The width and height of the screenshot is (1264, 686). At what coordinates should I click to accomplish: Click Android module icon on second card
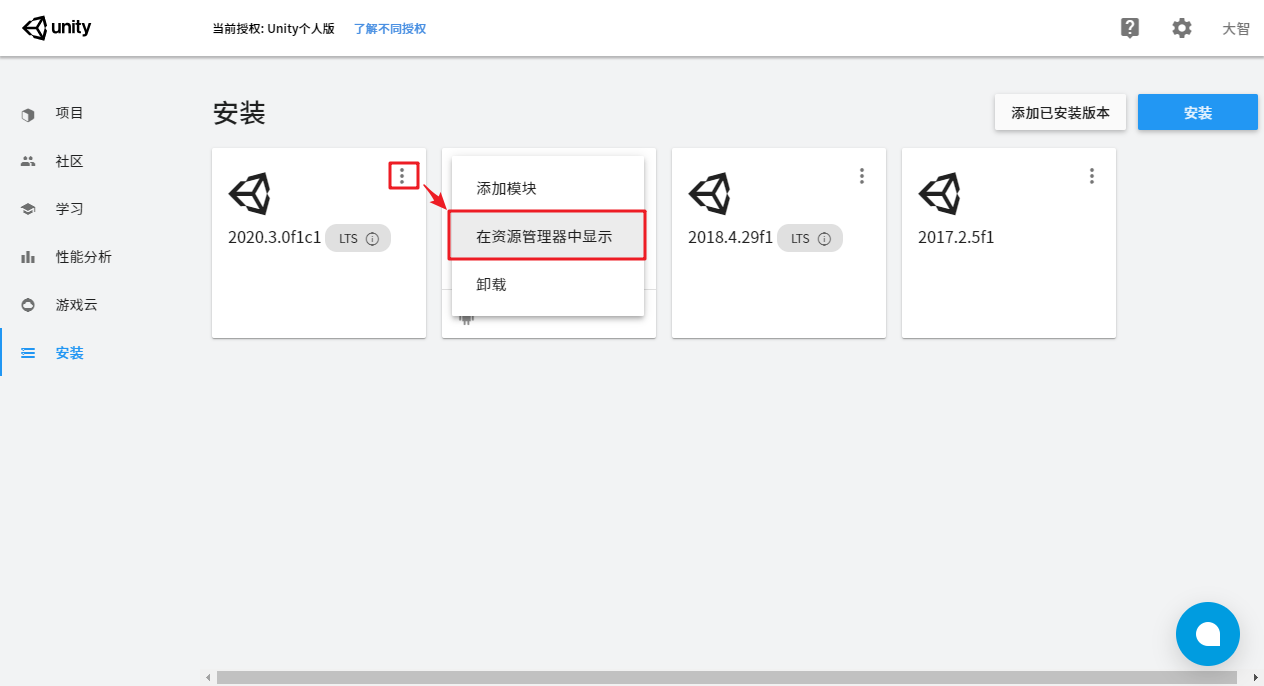pos(466,318)
